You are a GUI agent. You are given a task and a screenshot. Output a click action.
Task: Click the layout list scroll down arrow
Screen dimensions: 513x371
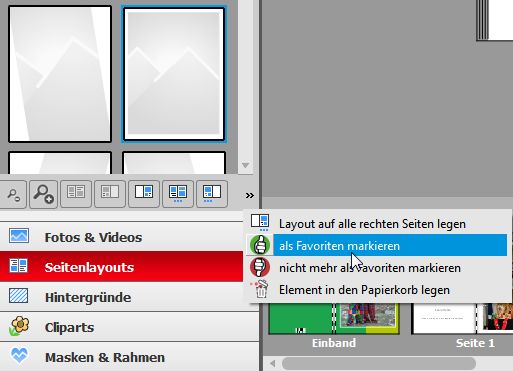pos(246,165)
